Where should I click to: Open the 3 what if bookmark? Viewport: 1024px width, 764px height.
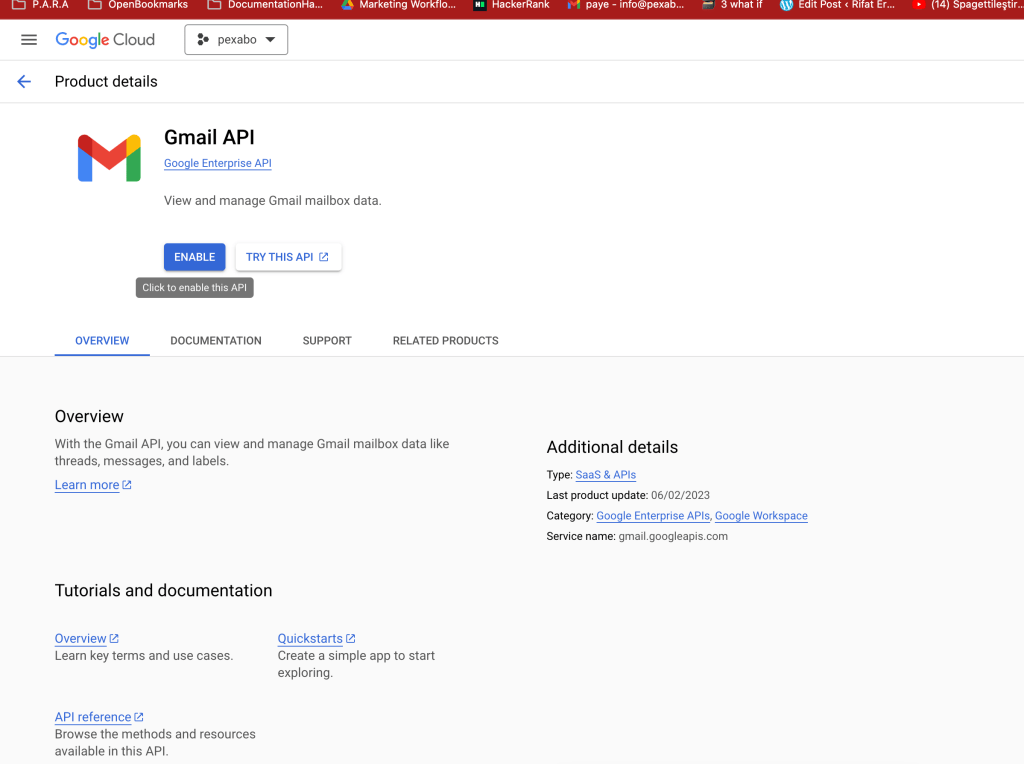click(x=732, y=5)
